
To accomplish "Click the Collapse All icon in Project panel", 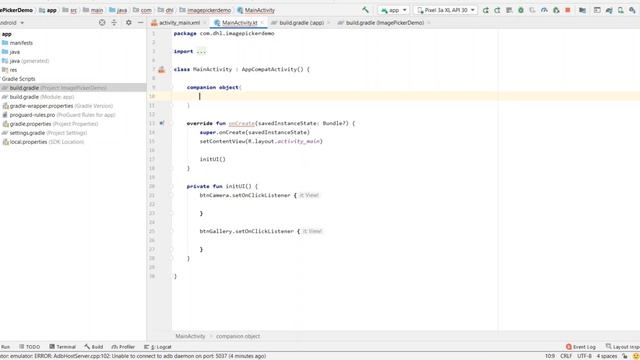I will coord(114,23).
